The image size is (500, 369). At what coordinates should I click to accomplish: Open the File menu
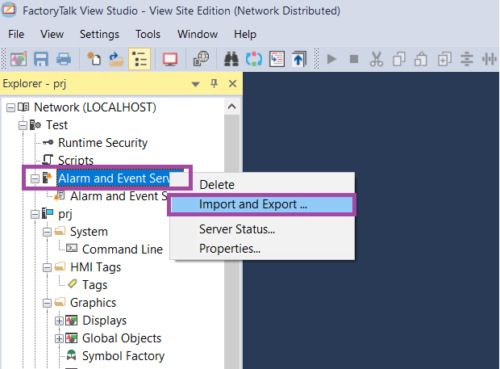pos(16,34)
